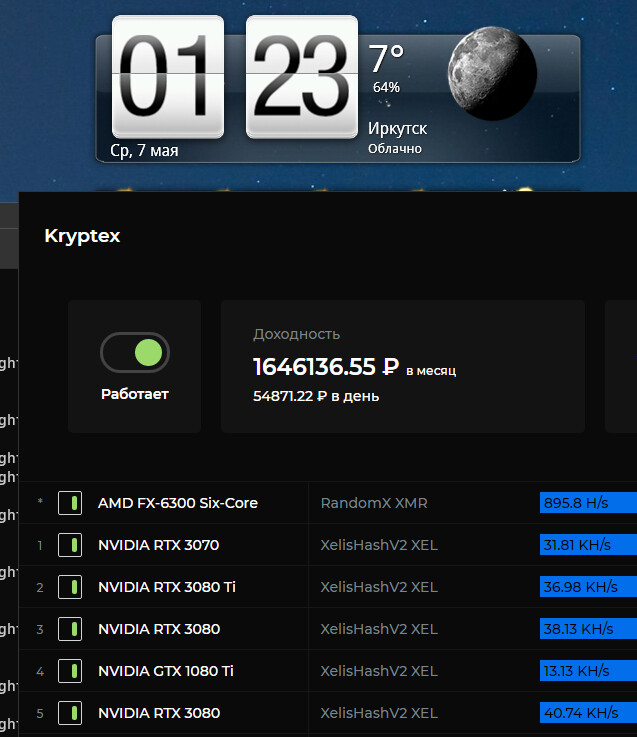The height and width of the screenshot is (737, 637).
Task: Click XelisHashV2 XEL for RTX 3070
Action: pos(379,545)
